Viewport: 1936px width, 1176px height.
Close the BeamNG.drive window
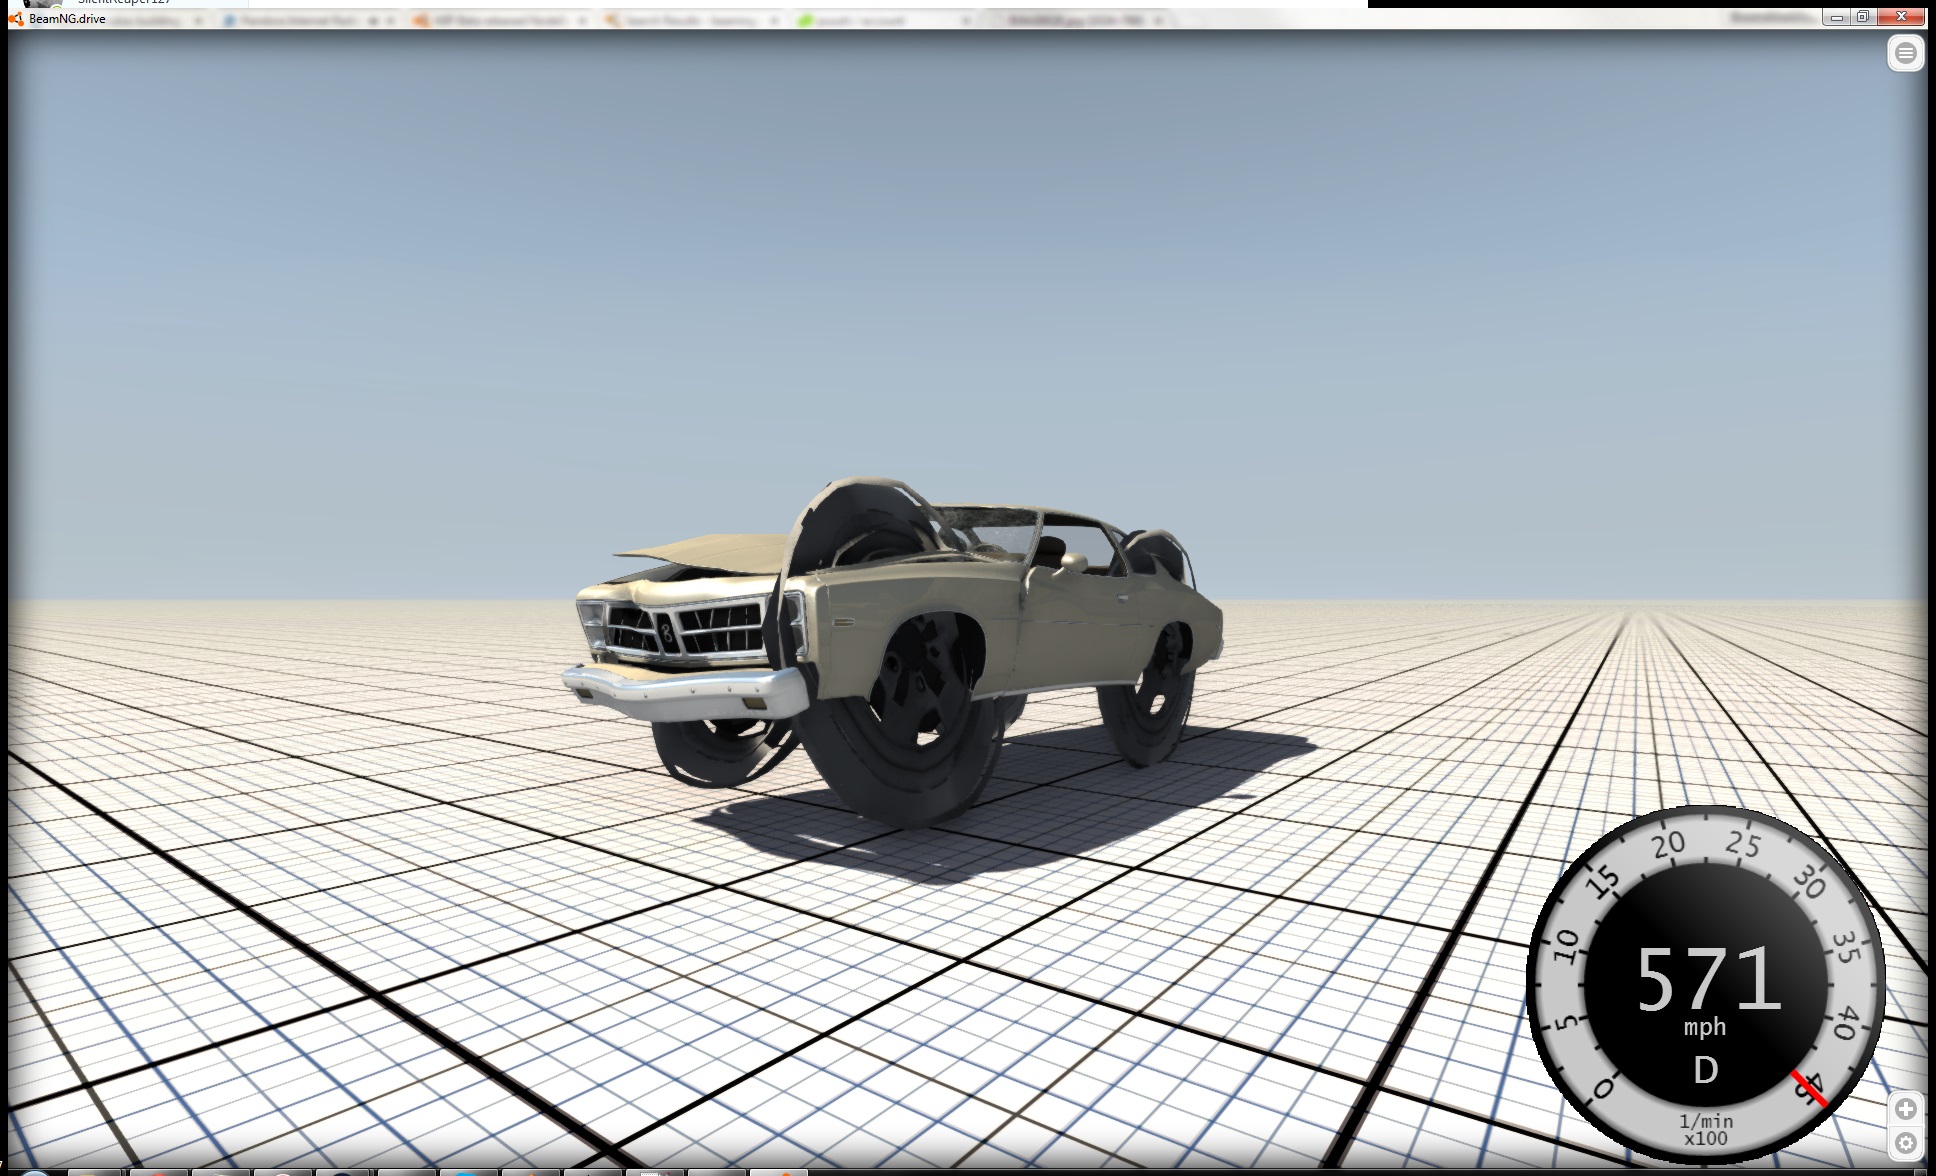click(x=1901, y=17)
